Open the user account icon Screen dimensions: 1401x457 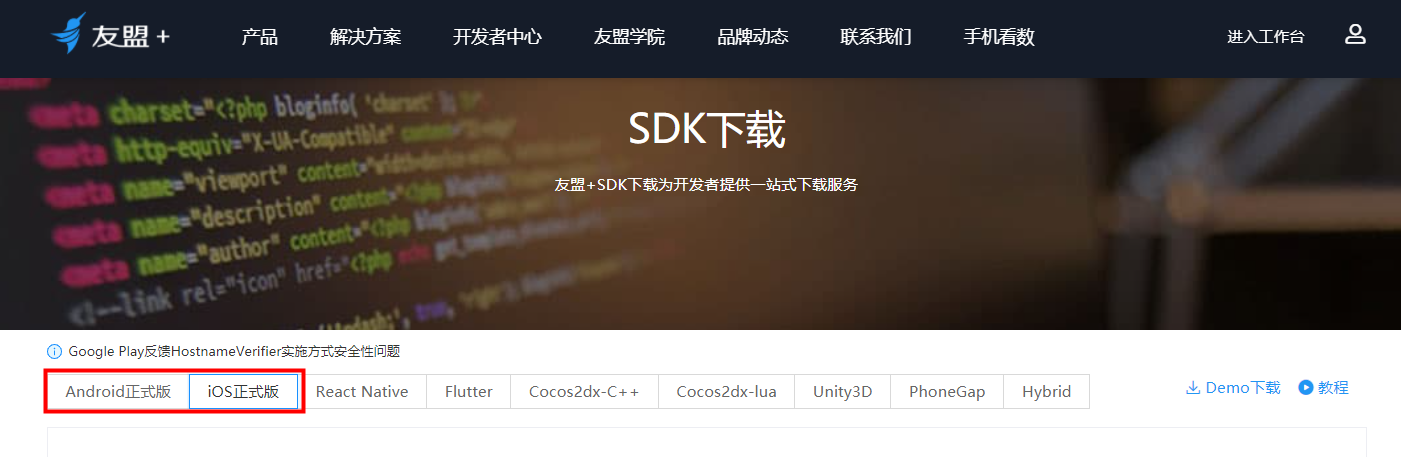[x=1355, y=35]
